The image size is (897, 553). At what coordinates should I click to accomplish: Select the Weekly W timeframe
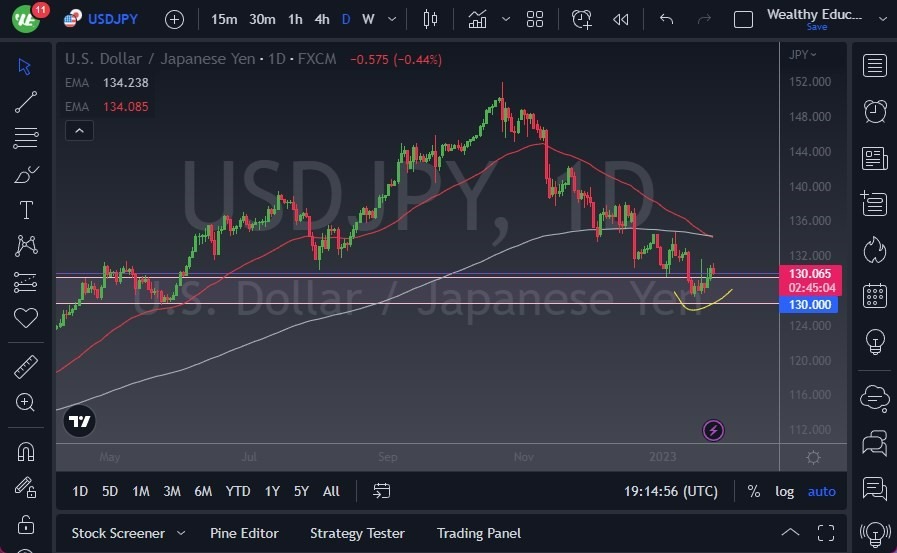pos(368,19)
